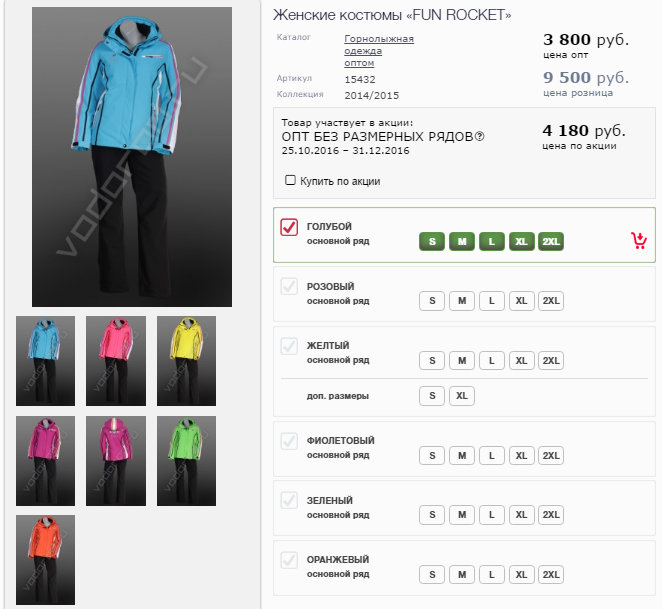662x609 pixels.
Task: Uncheck the ГОЛУБОЙ color checkbox
Action: coord(289,227)
